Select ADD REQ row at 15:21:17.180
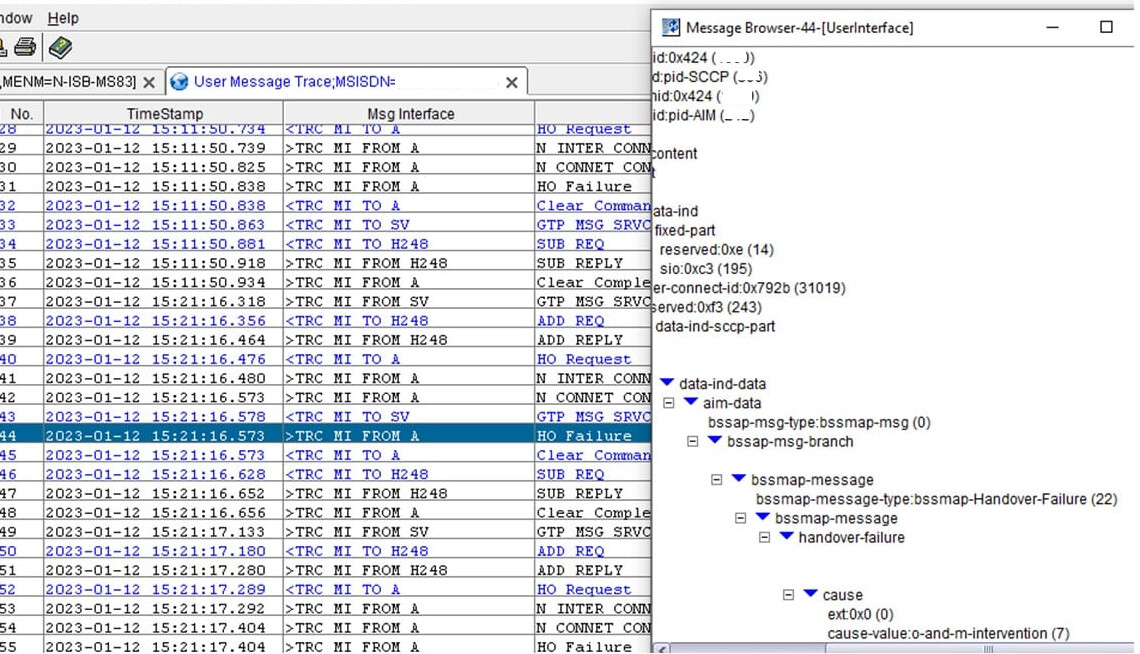This screenshot has height=654, width=1140. point(325,551)
